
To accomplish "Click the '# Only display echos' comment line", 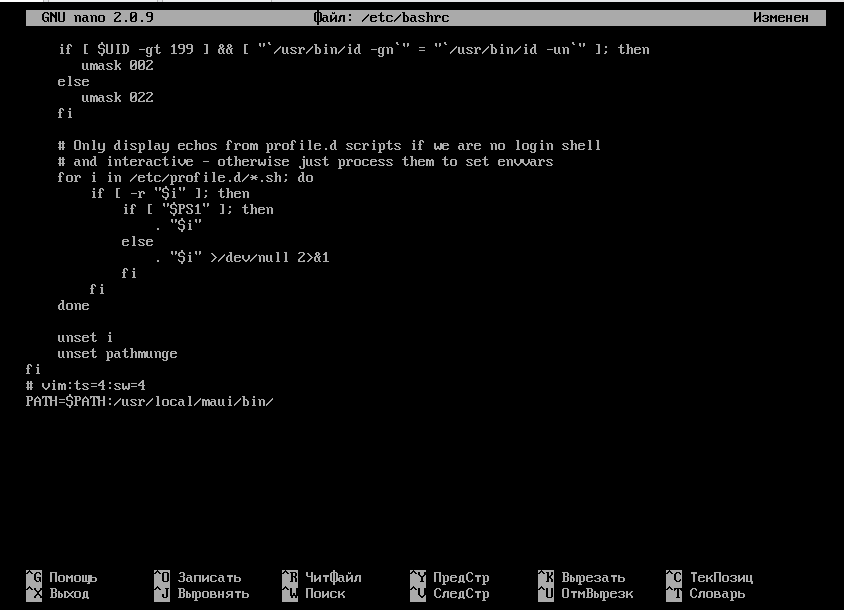I will pos(329,145).
